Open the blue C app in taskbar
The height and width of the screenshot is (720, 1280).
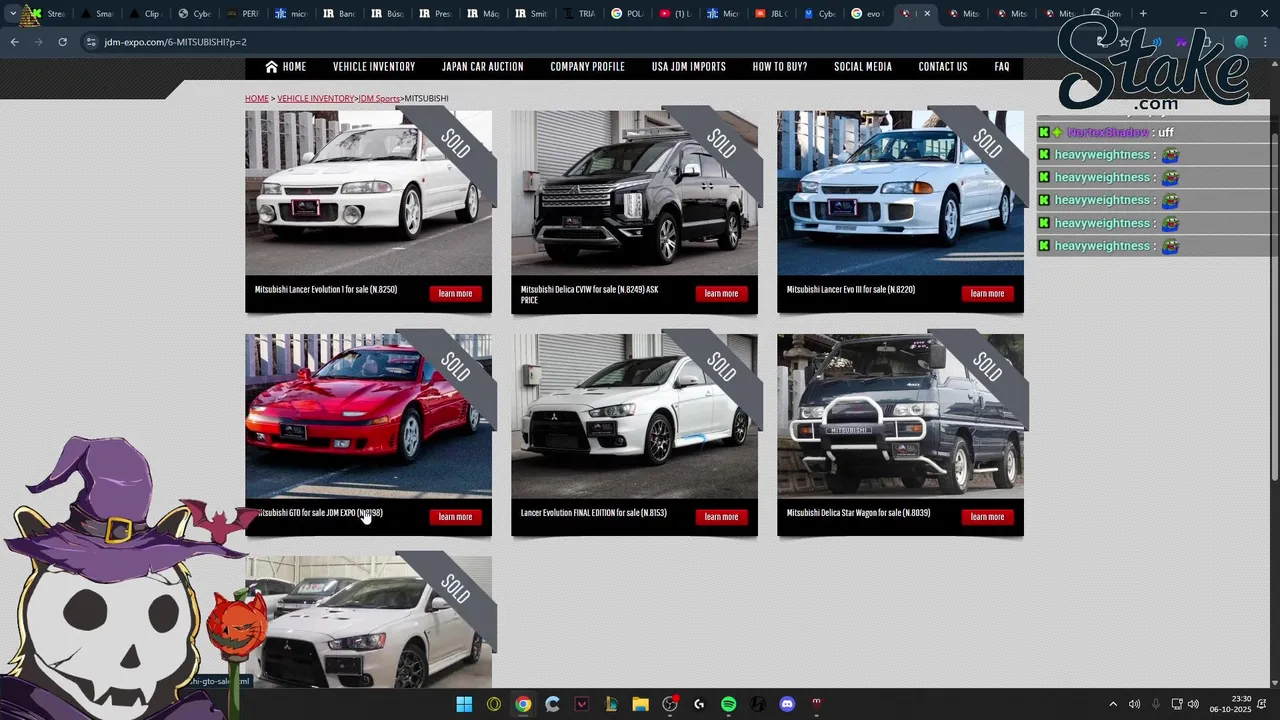click(x=552, y=704)
